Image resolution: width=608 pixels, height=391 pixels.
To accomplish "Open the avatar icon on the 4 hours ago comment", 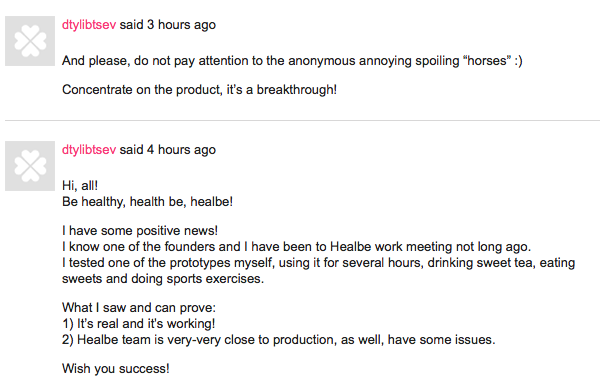I will [x=30, y=166].
